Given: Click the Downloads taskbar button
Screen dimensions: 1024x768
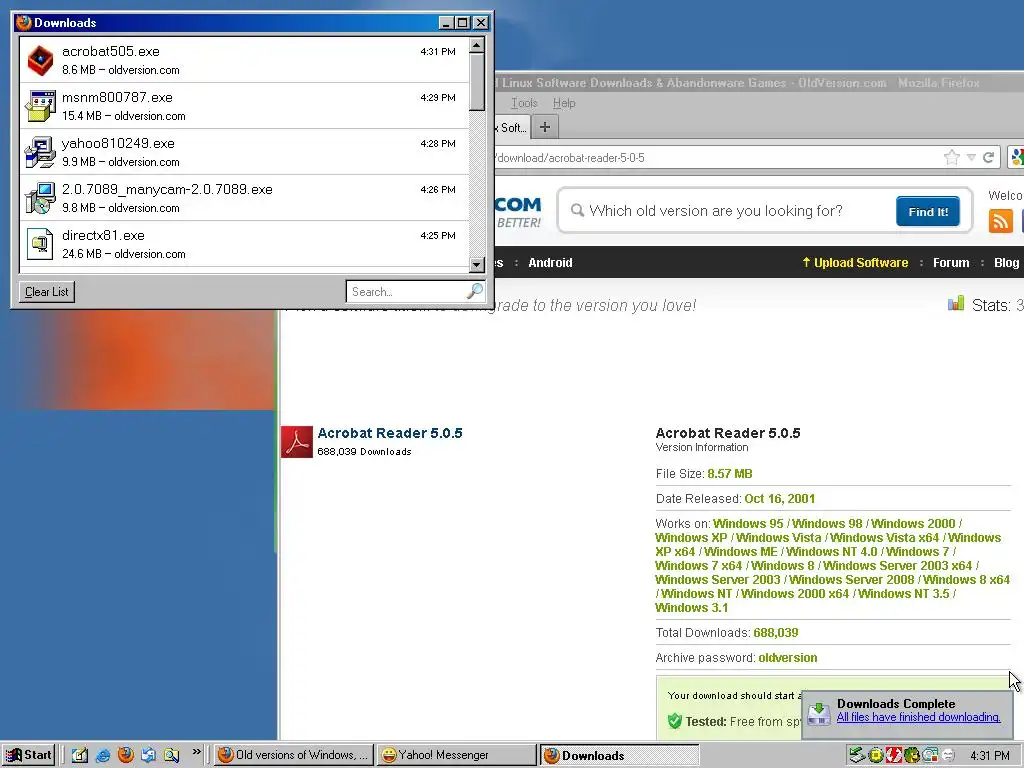Looking at the screenshot, I should (619, 755).
